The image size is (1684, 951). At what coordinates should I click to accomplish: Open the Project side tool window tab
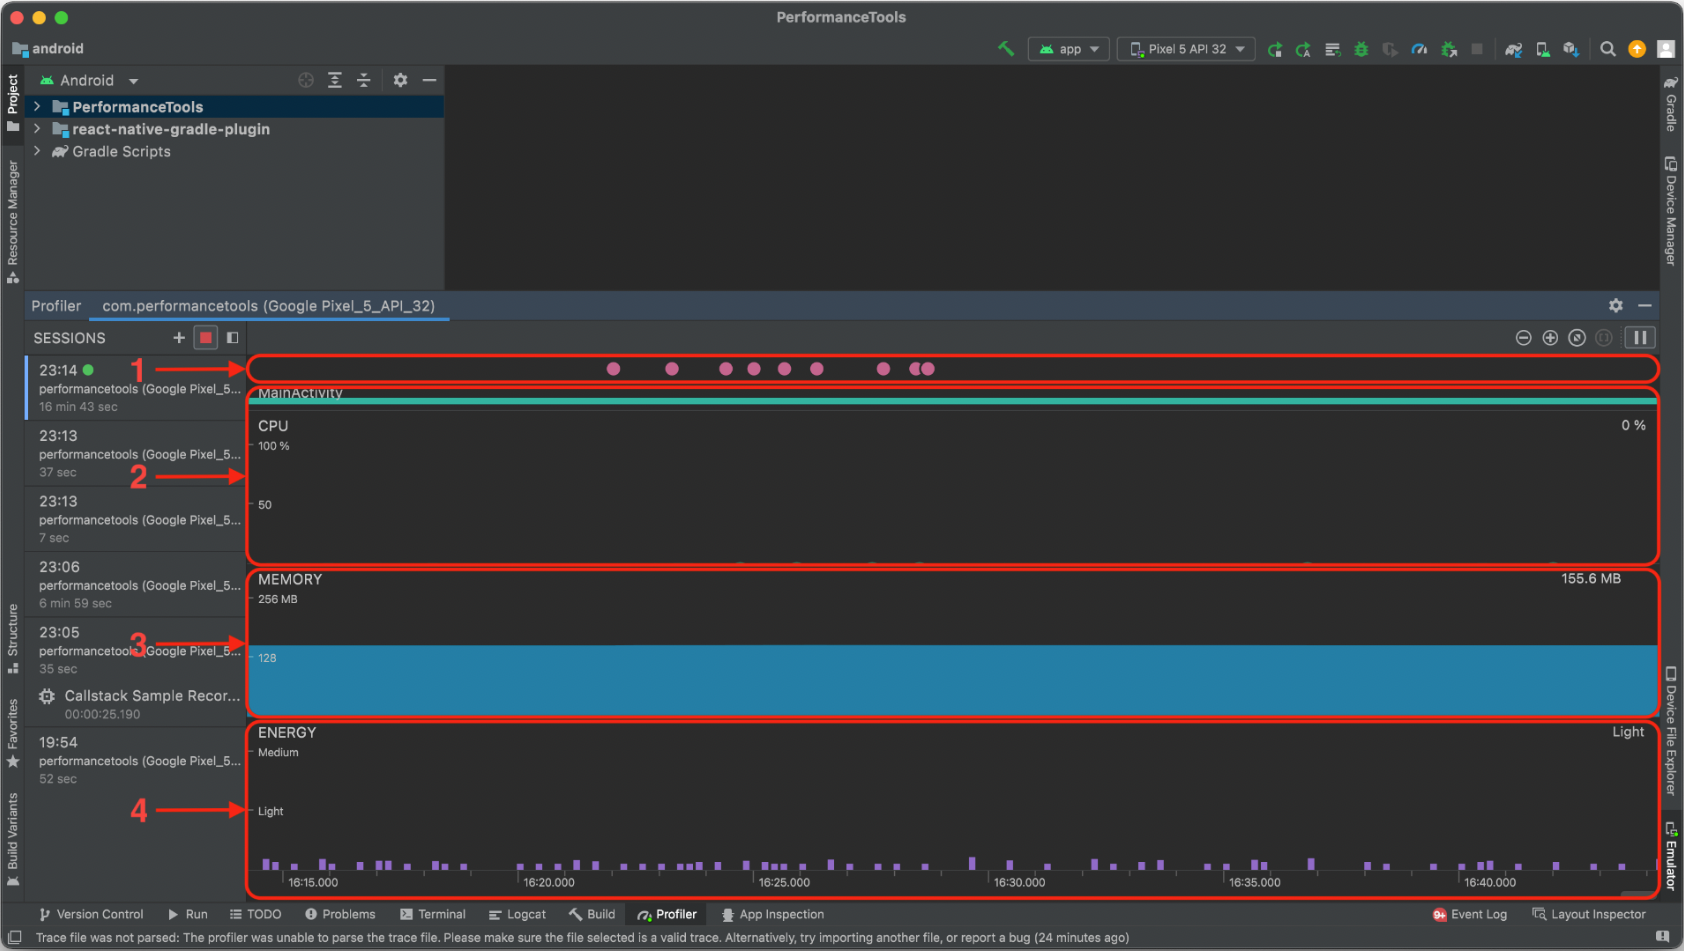(12, 102)
